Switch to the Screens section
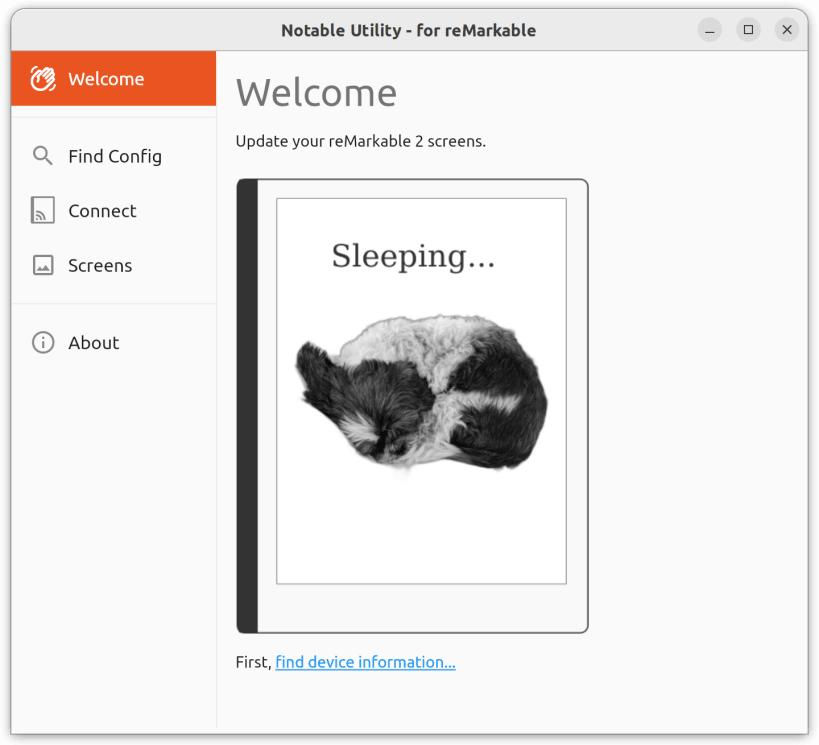 (x=113, y=265)
